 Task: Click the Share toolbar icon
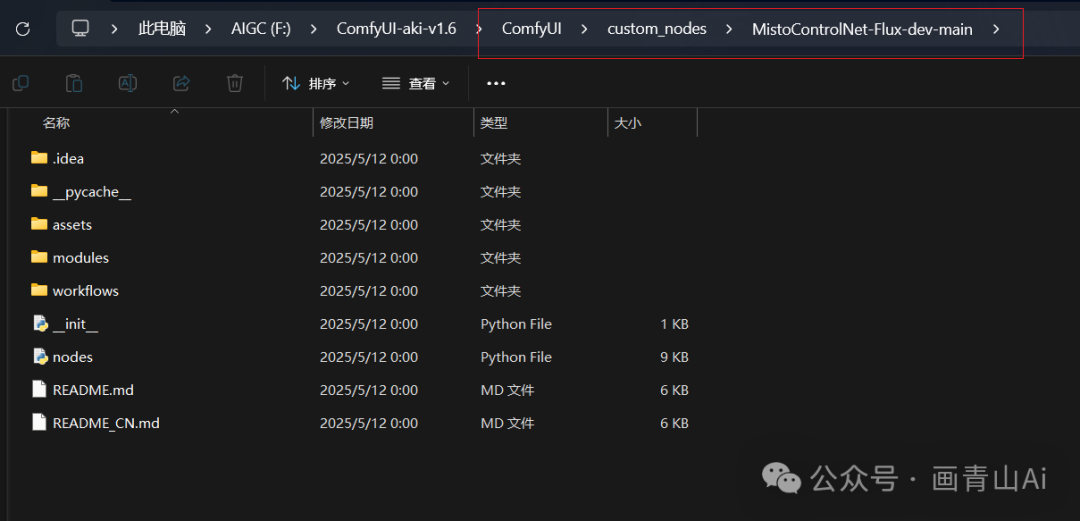point(181,83)
